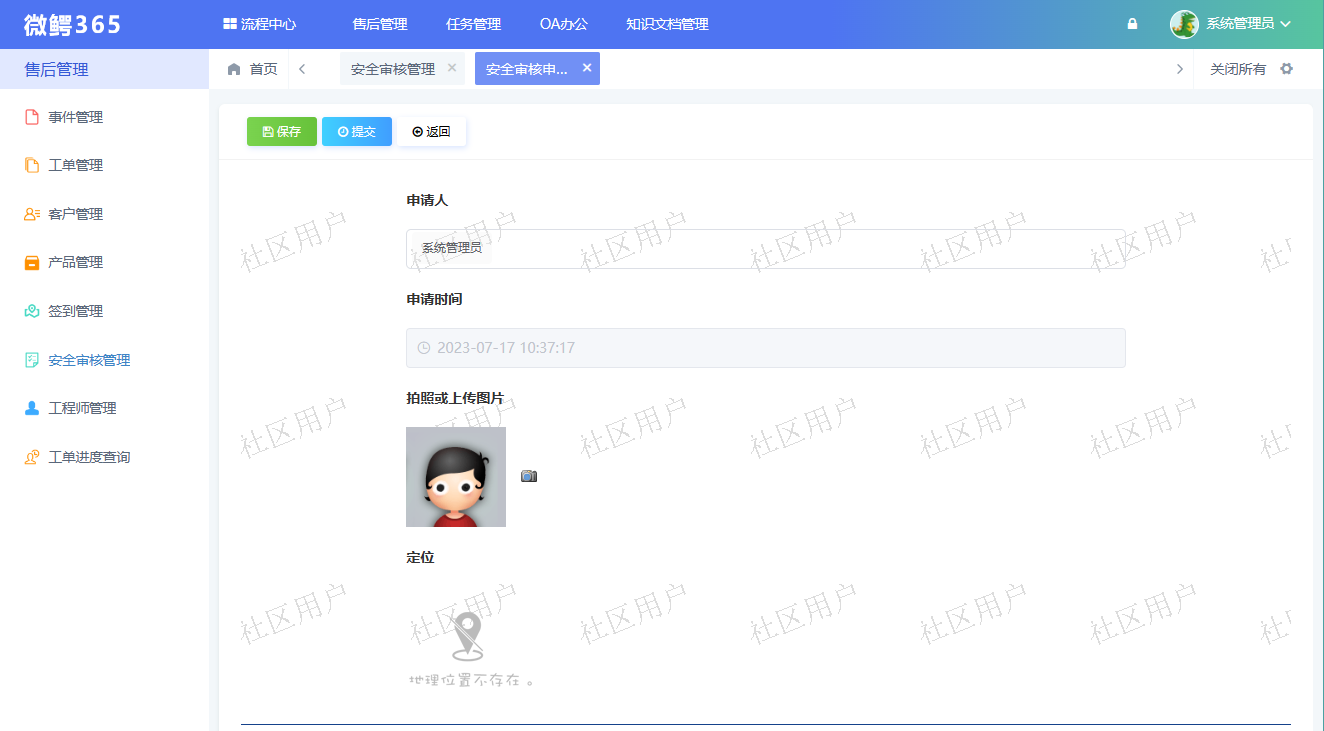Image resolution: width=1324 pixels, height=731 pixels.
Task: Click the green 保存 button
Action: [x=281, y=131]
